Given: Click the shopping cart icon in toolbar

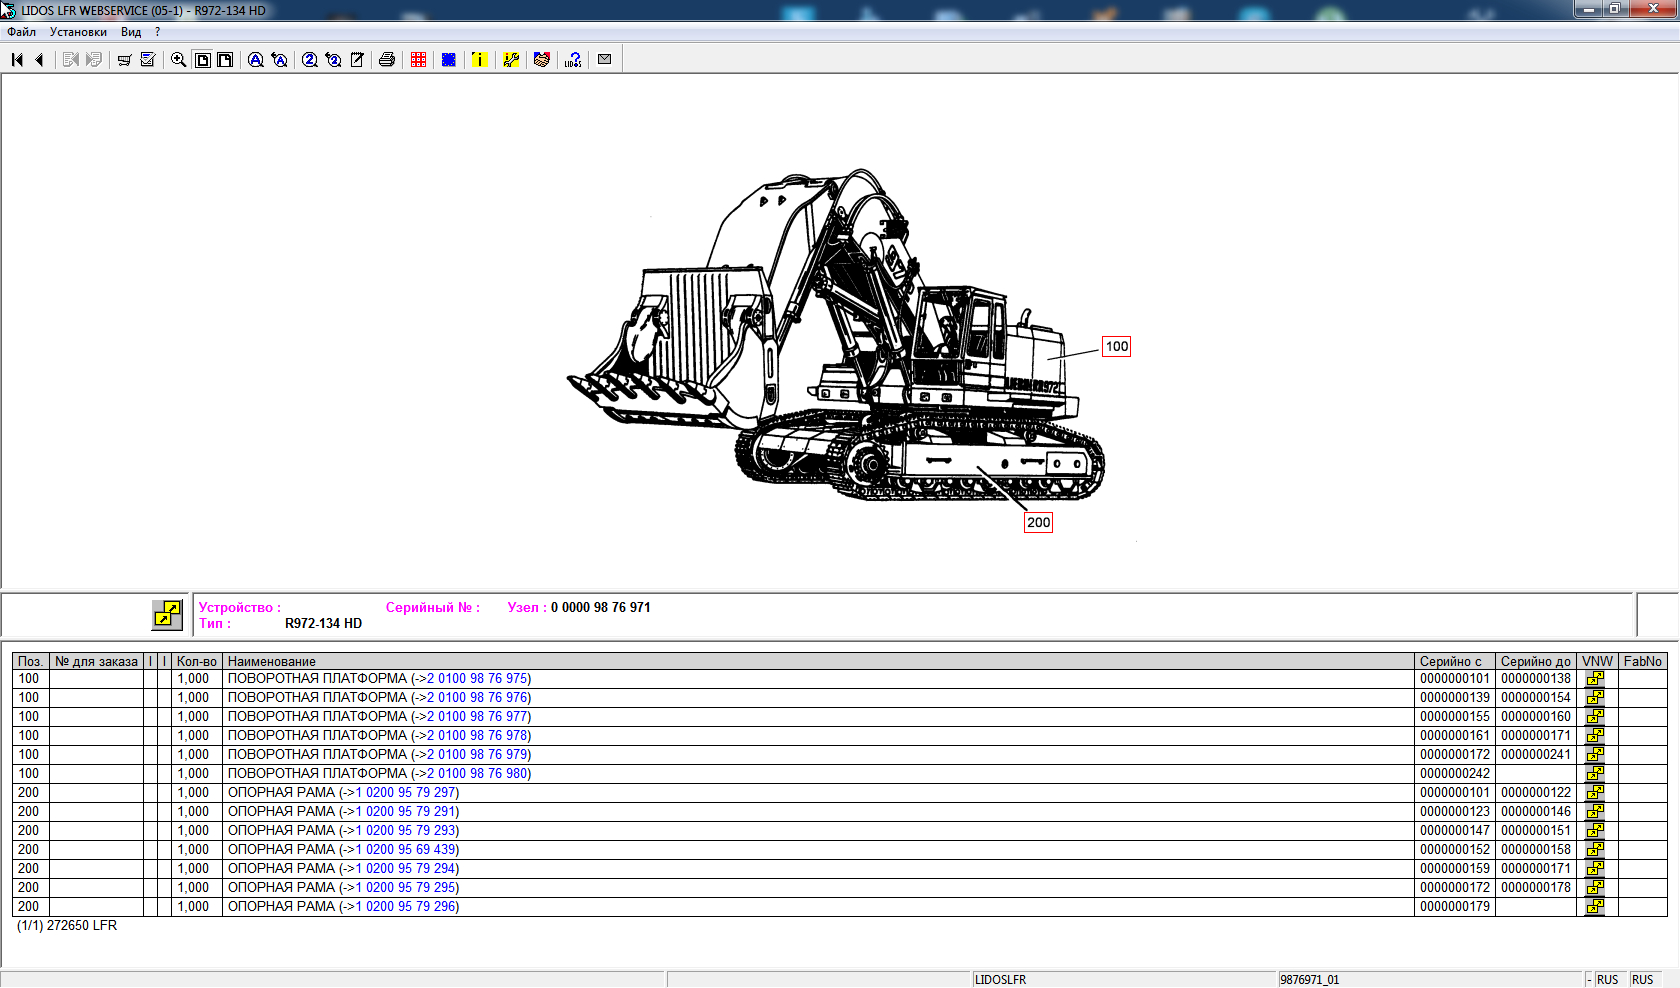Looking at the screenshot, I should pyautogui.click(x=124, y=60).
